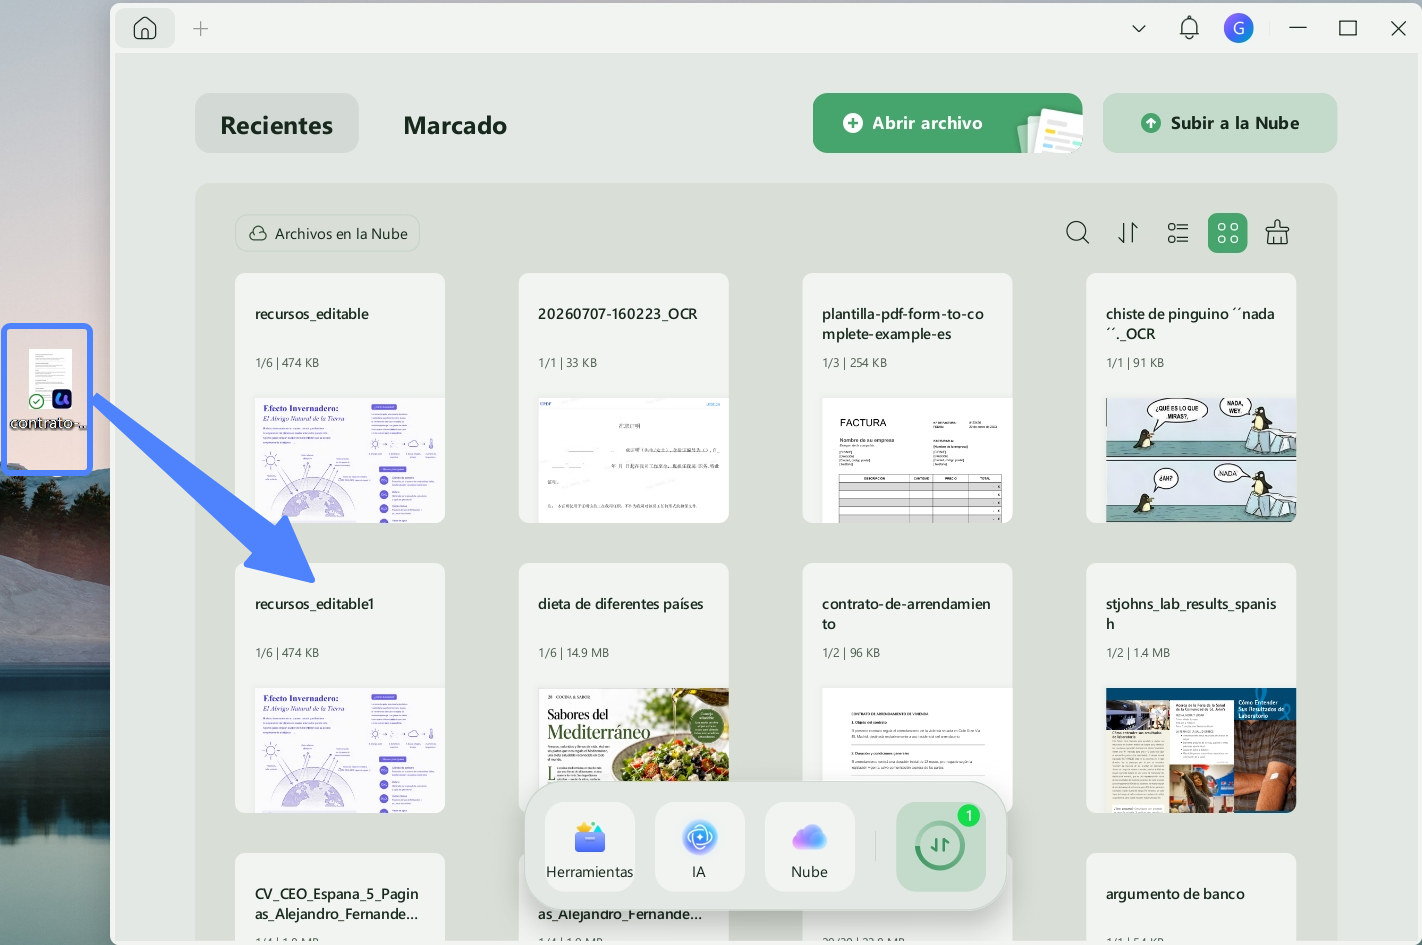Open recursos_editable1 thumbnail
The width and height of the screenshot is (1422, 945).
(350, 750)
